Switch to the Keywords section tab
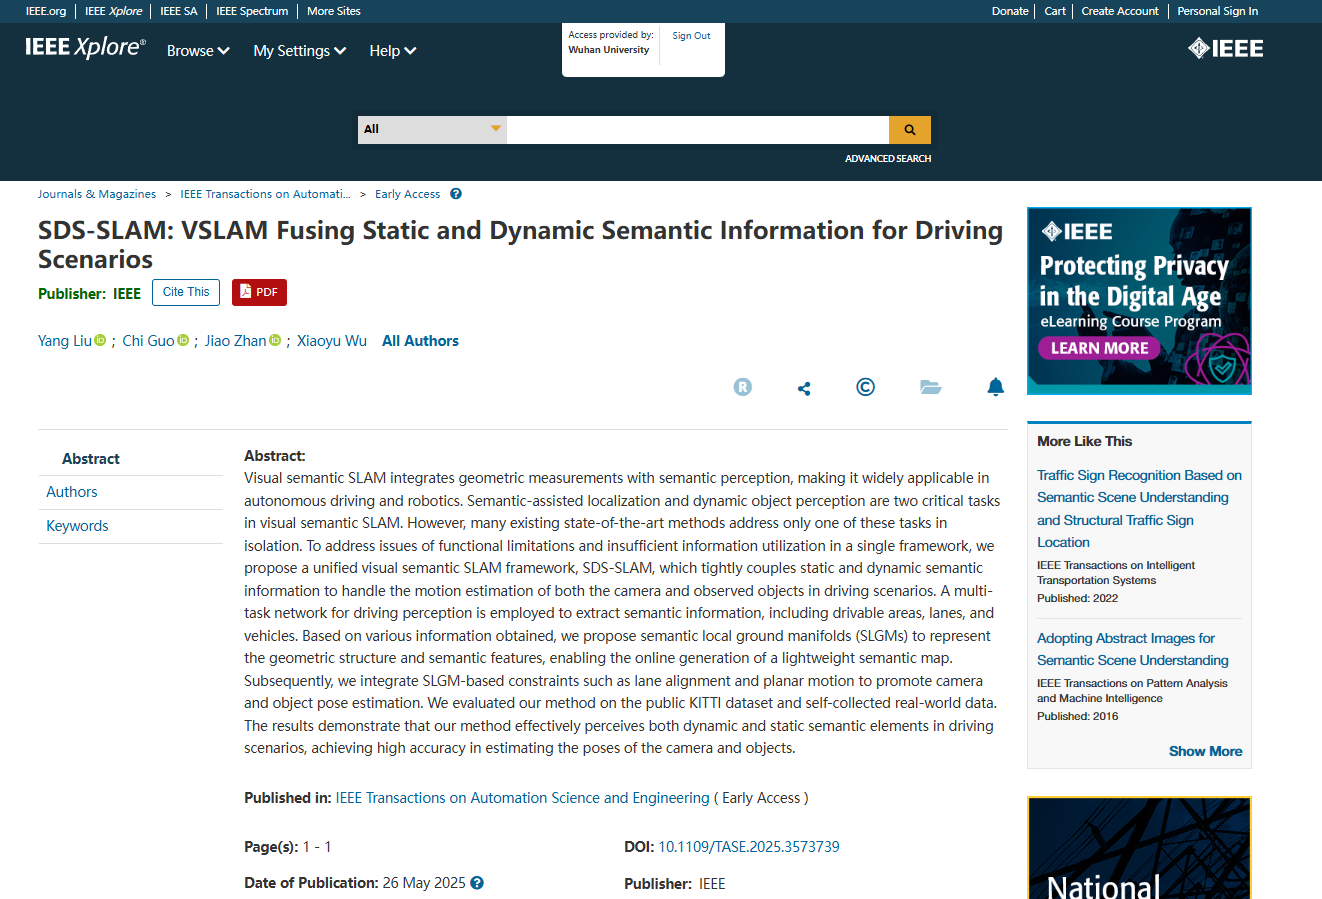This screenshot has width=1322, height=899. (x=77, y=526)
